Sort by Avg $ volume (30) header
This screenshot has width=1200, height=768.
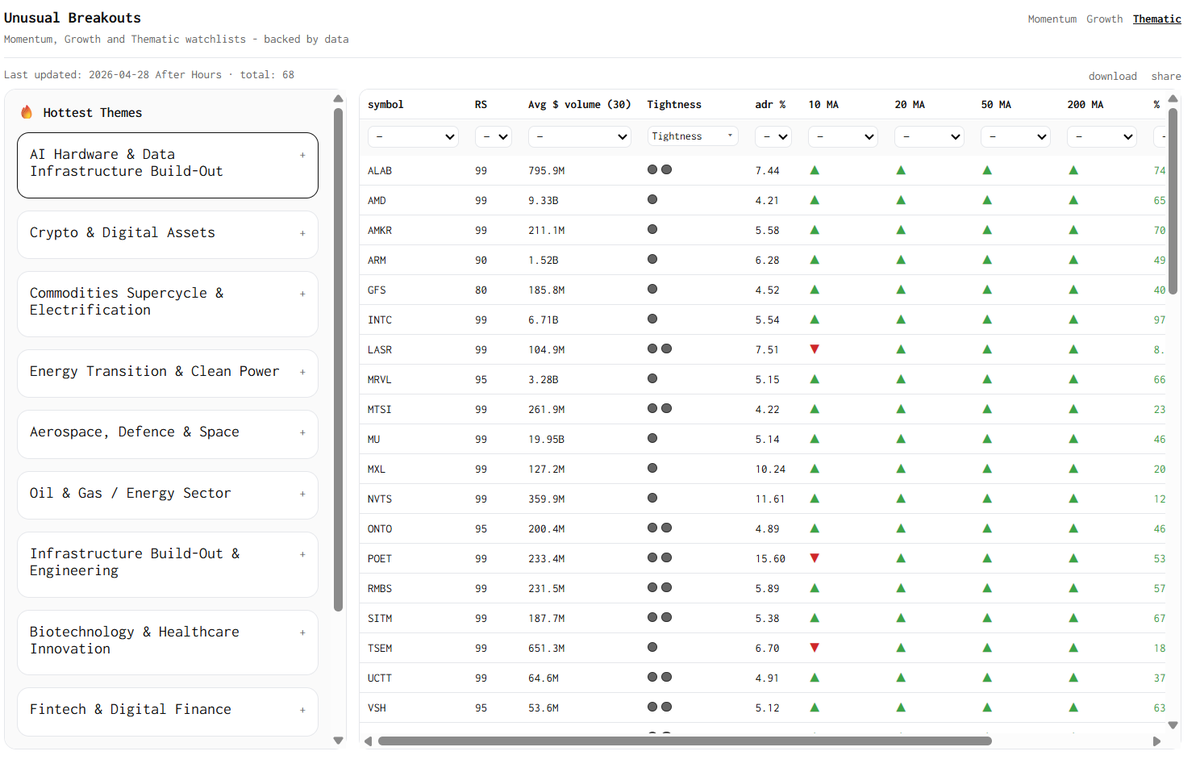(x=580, y=104)
